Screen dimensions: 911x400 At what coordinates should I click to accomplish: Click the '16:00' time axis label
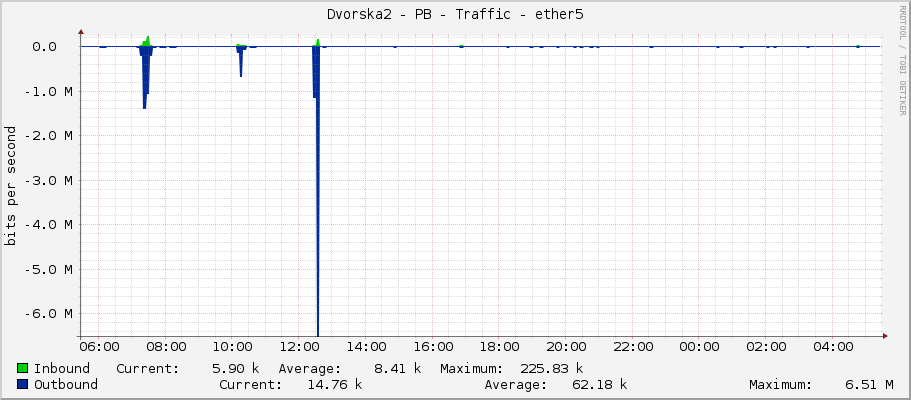[433, 347]
